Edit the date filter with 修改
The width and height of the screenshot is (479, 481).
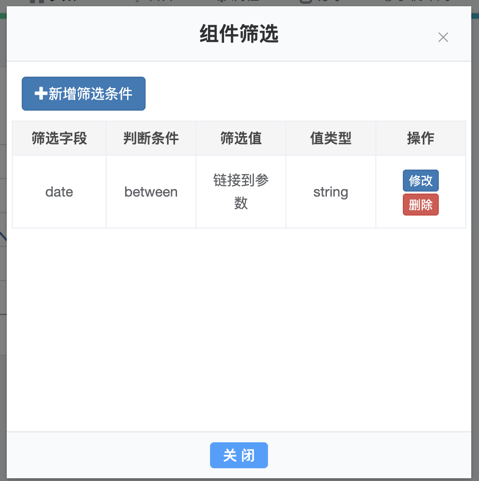tap(421, 180)
